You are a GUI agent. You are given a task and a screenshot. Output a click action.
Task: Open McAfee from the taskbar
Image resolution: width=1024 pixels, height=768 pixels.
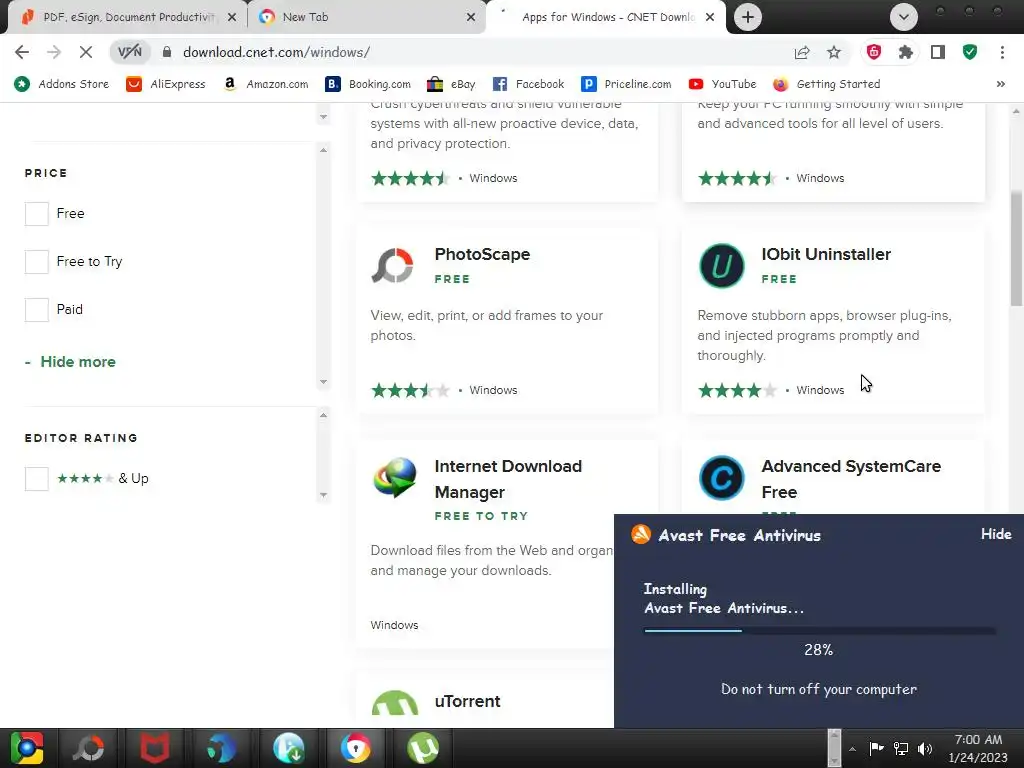(x=155, y=748)
